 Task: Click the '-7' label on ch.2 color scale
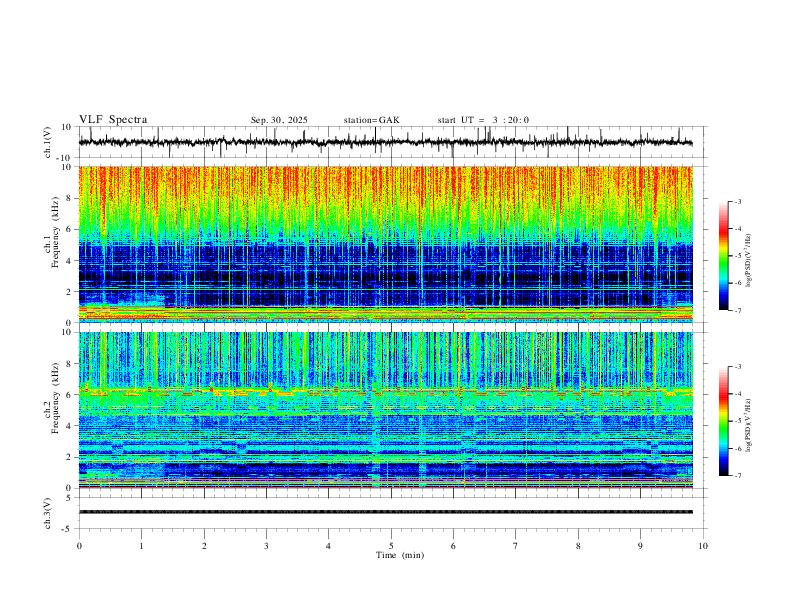click(x=737, y=475)
